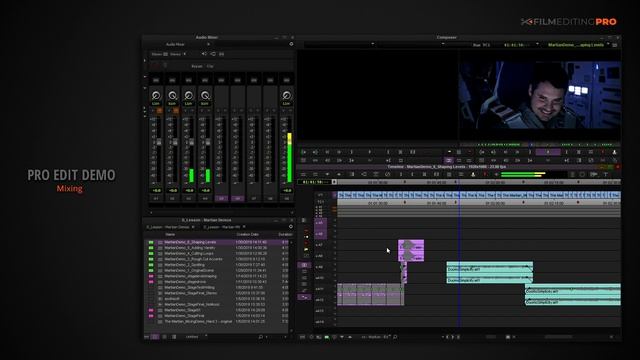The height and width of the screenshot is (360, 640).
Task: Switch to the 5_Lesson - Martian HH bin tab
Action: [222, 227]
